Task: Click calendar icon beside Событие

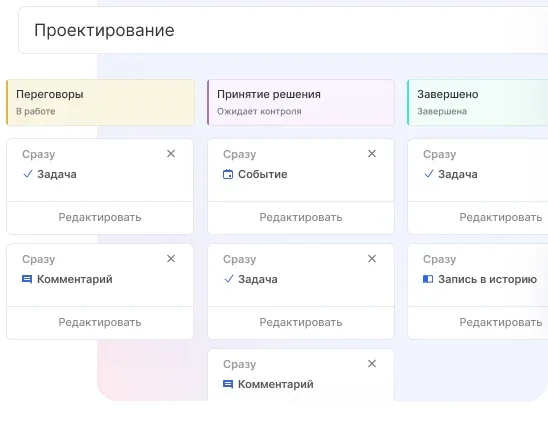Action: [228, 174]
